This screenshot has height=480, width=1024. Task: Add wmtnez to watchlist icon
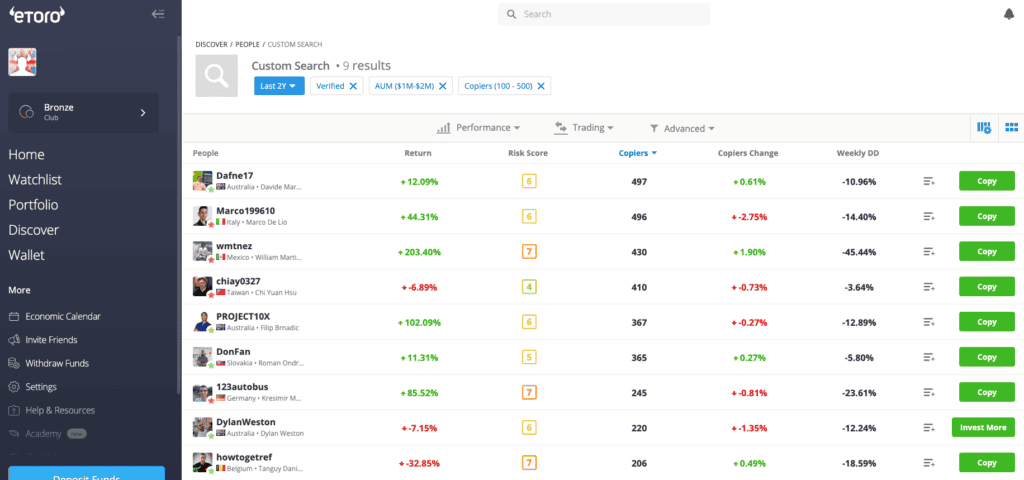pos(929,251)
